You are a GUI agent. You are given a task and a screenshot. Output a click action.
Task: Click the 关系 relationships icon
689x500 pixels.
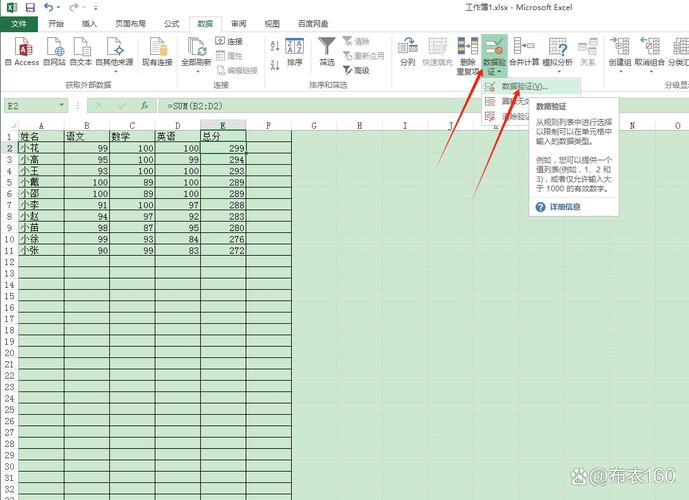click(587, 52)
